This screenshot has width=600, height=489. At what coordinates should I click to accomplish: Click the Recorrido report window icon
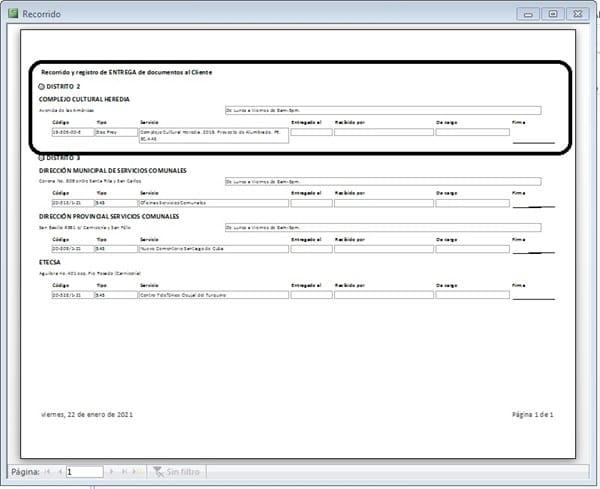(14, 13)
